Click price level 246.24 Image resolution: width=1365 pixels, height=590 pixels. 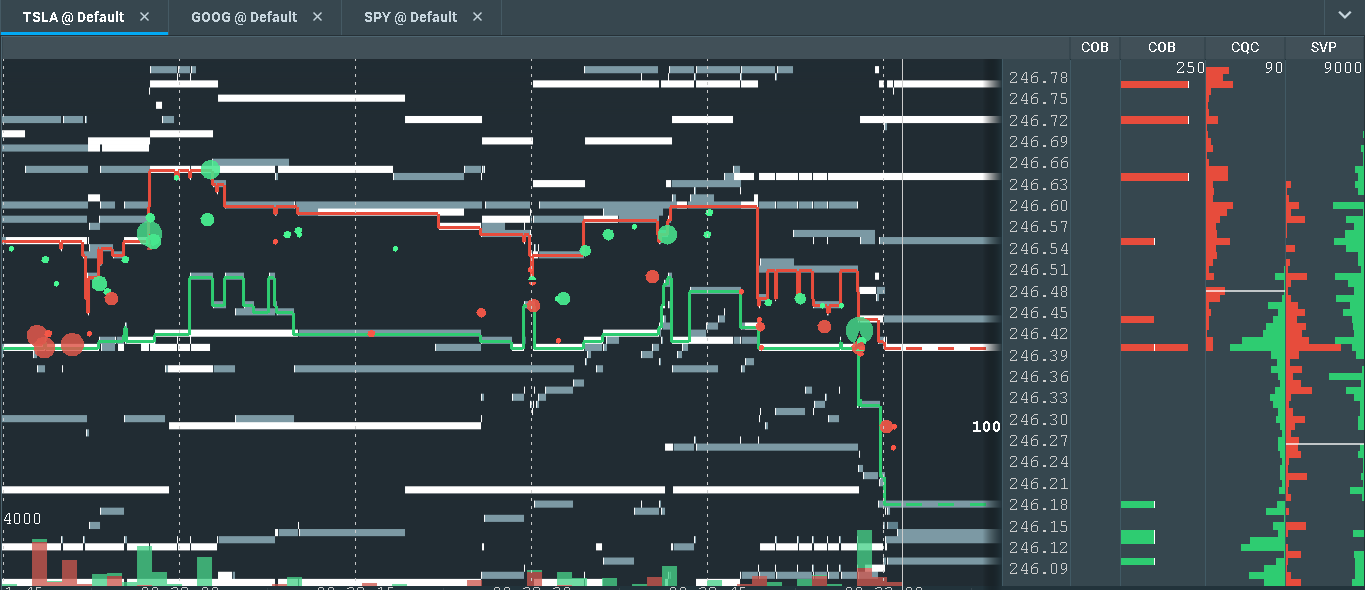point(1038,462)
